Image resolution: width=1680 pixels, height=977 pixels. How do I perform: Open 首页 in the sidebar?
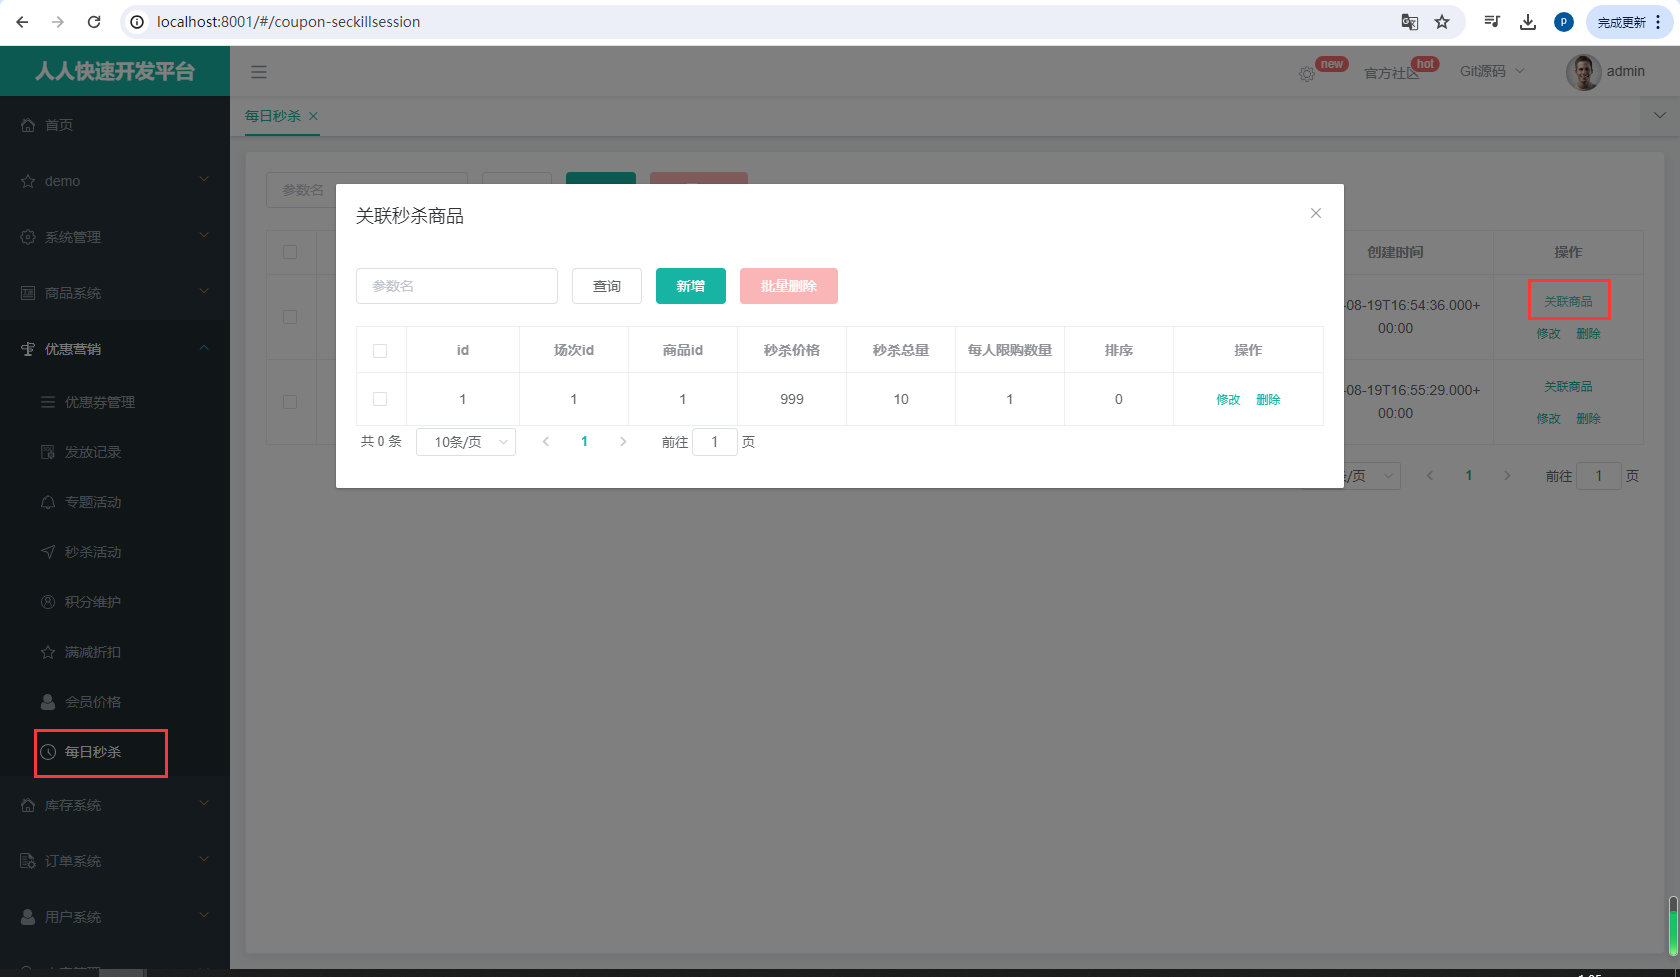pyautogui.click(x=115, y=125)
